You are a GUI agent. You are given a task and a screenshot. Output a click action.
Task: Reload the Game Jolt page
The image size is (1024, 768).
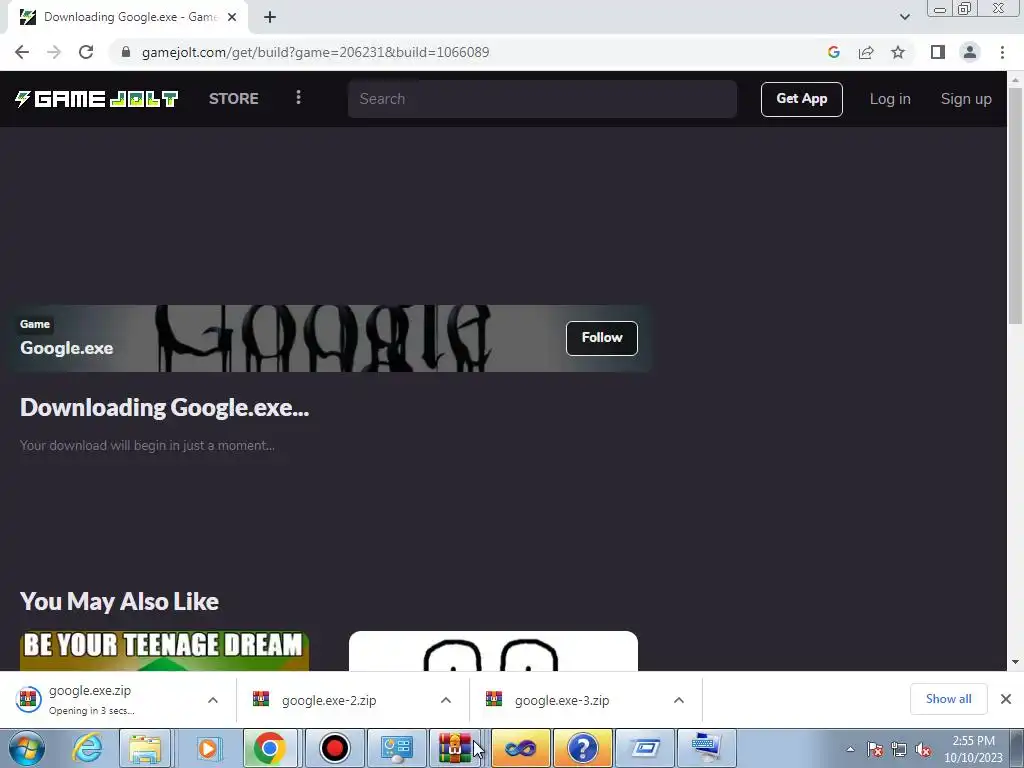point(86,52)
